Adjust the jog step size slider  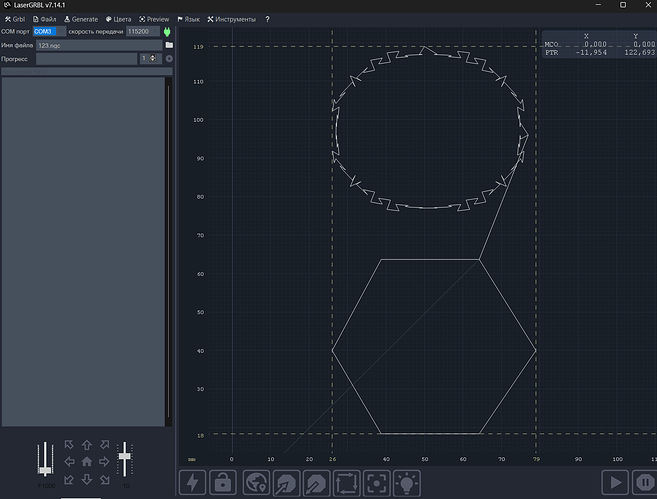click(x=124, y=459)
